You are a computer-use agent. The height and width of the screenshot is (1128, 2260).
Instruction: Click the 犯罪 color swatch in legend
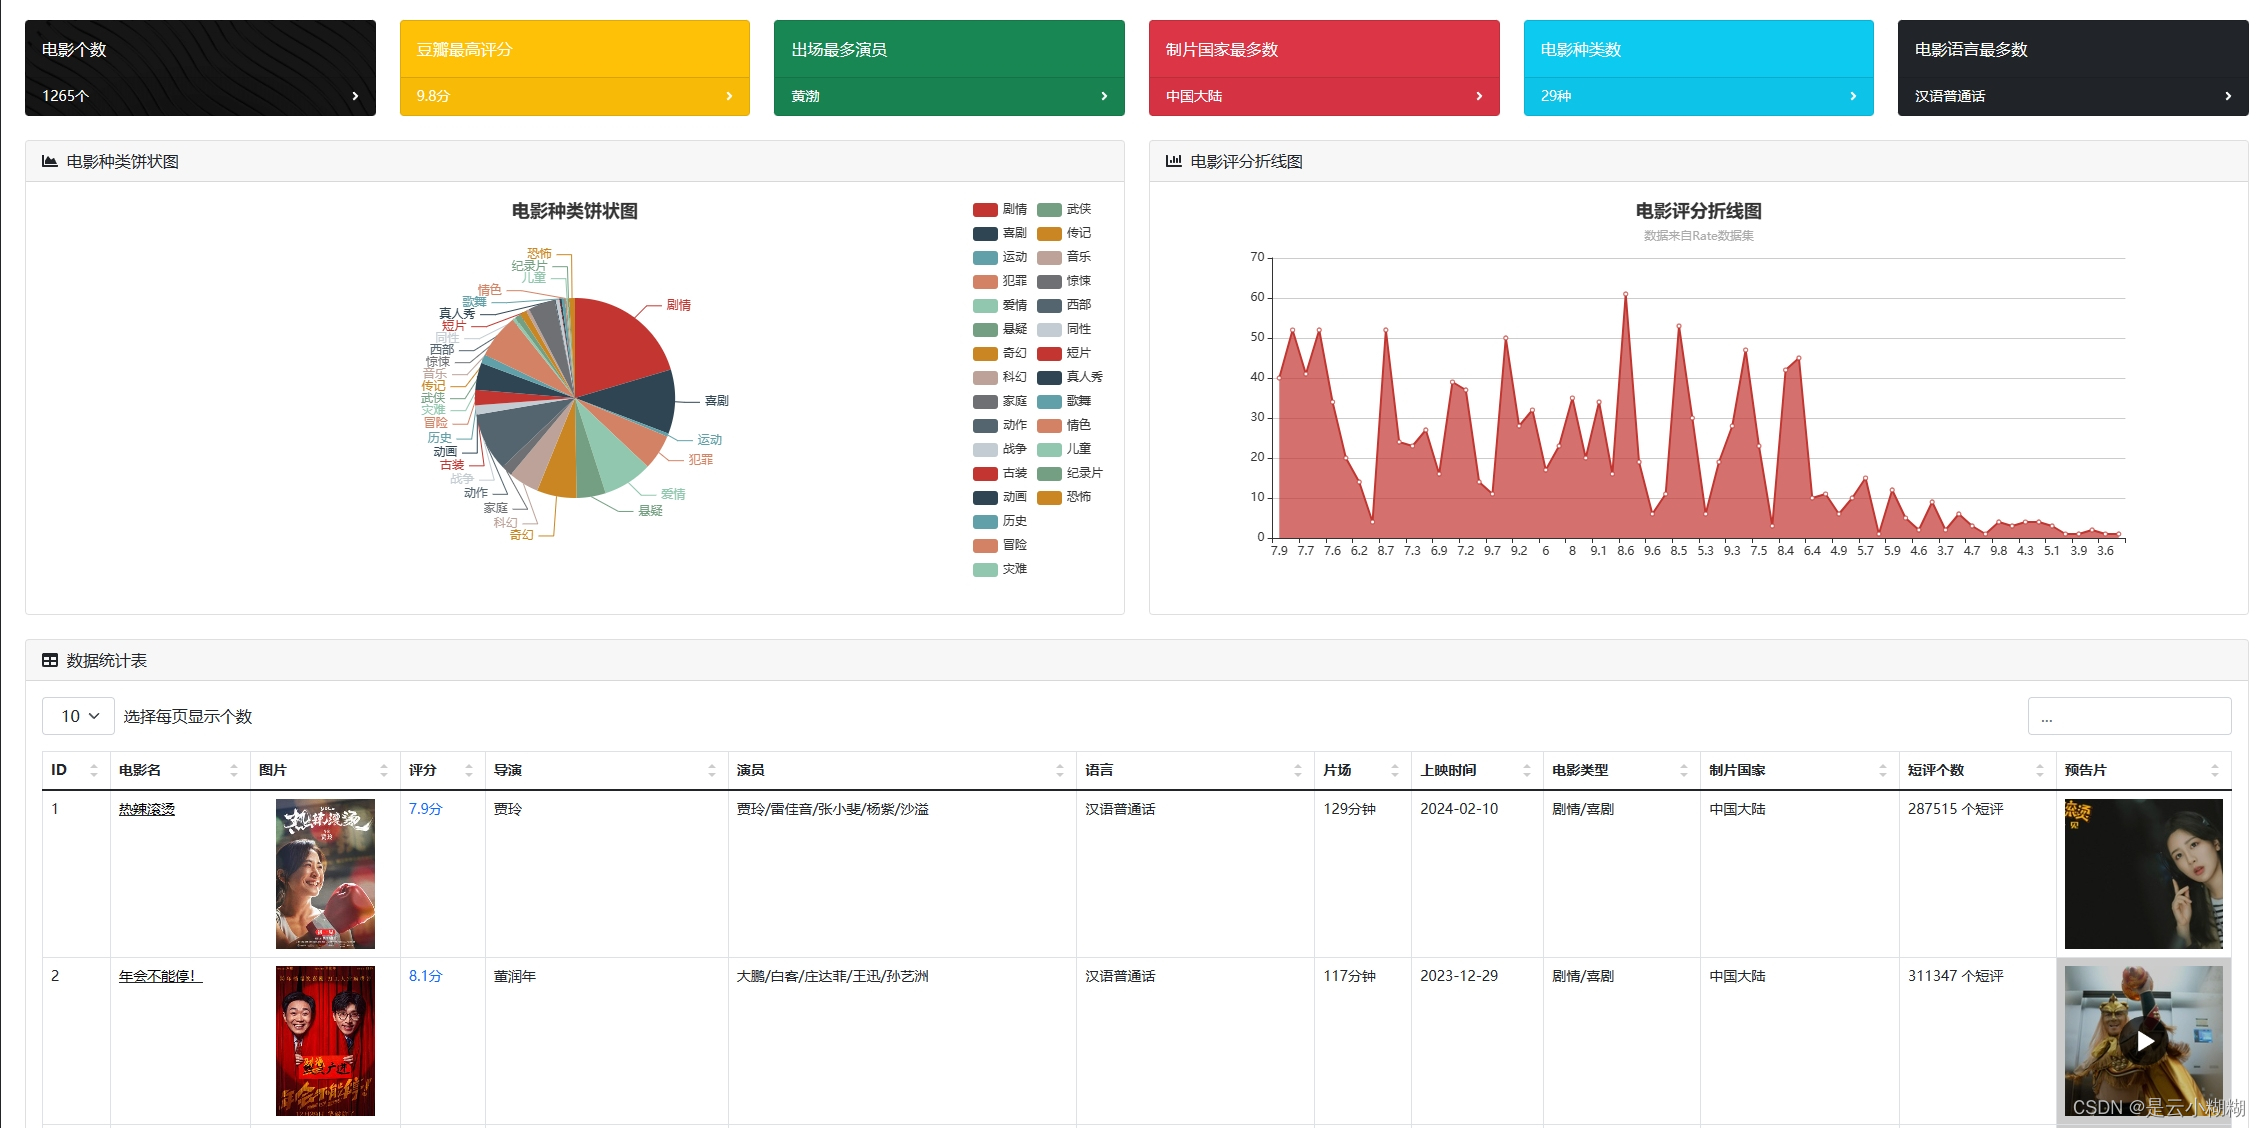pos(985,281)
